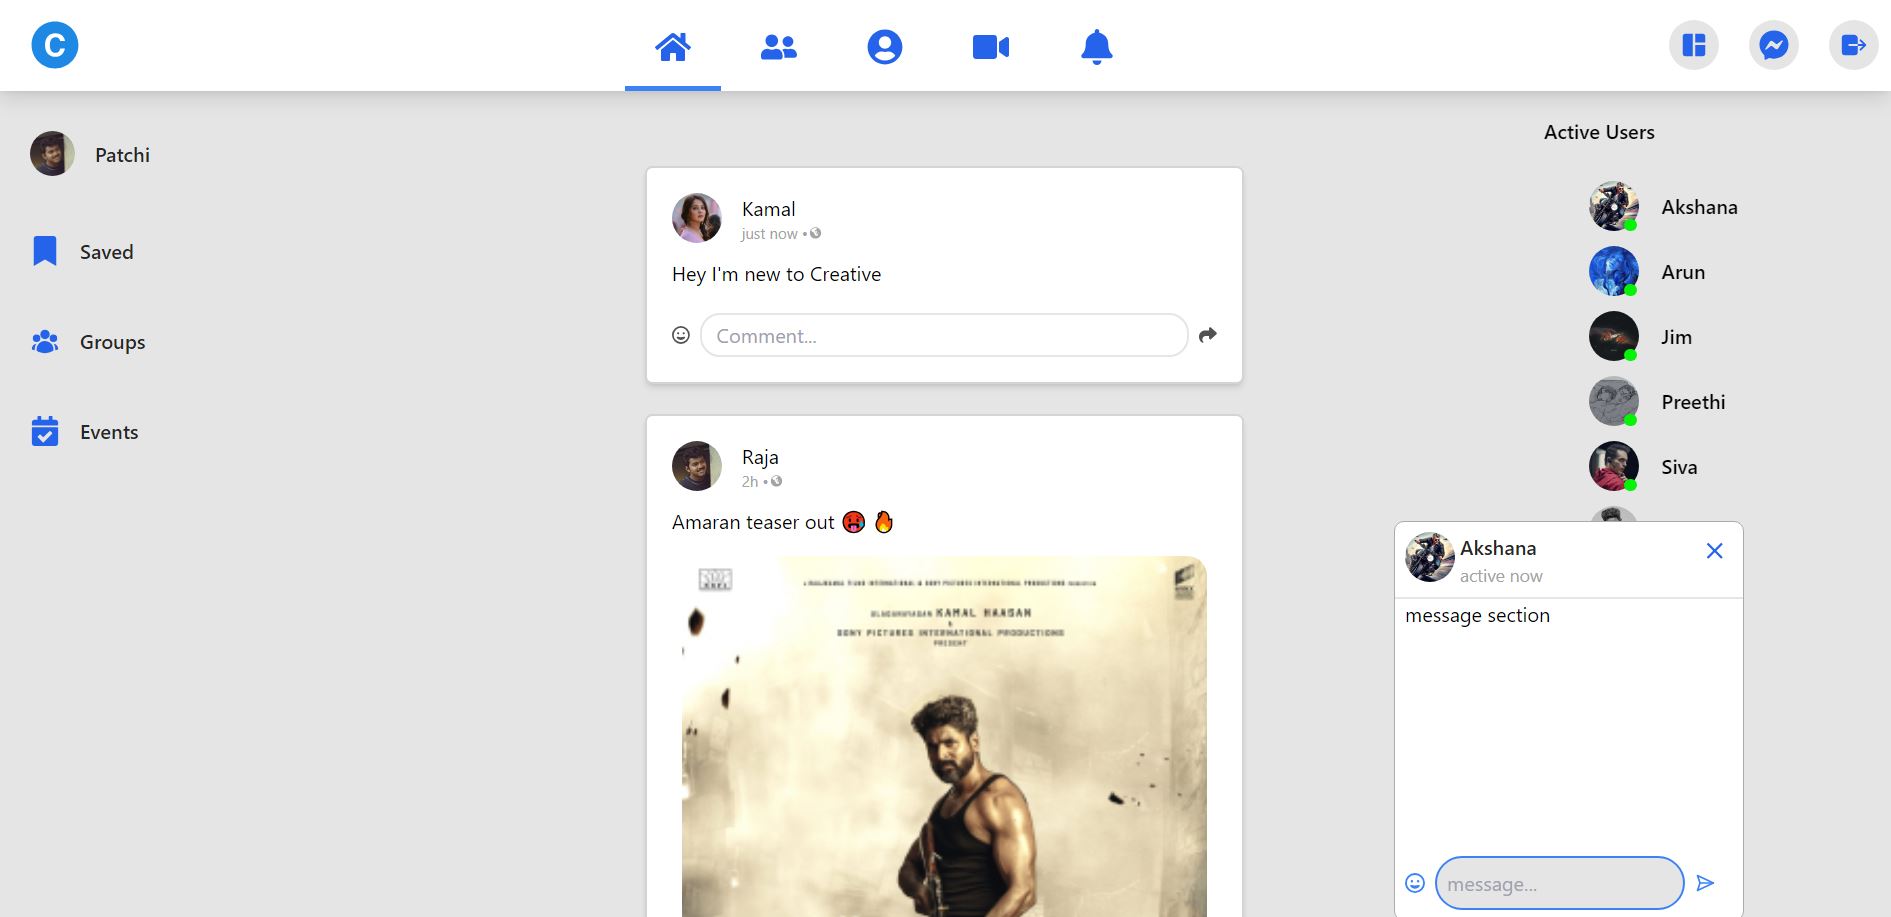Click the Events calendar icon
The image size is (1891, 917).
(45, 431)
